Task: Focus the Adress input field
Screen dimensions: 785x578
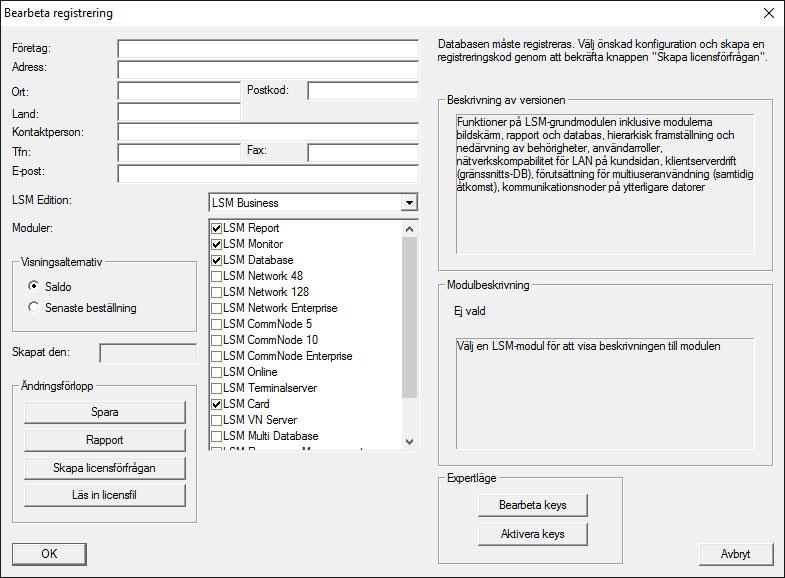Action: click(268, 70)
